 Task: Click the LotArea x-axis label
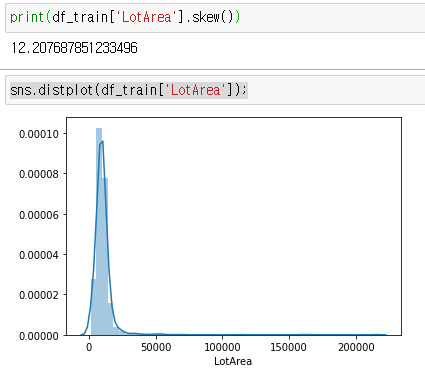233,361
